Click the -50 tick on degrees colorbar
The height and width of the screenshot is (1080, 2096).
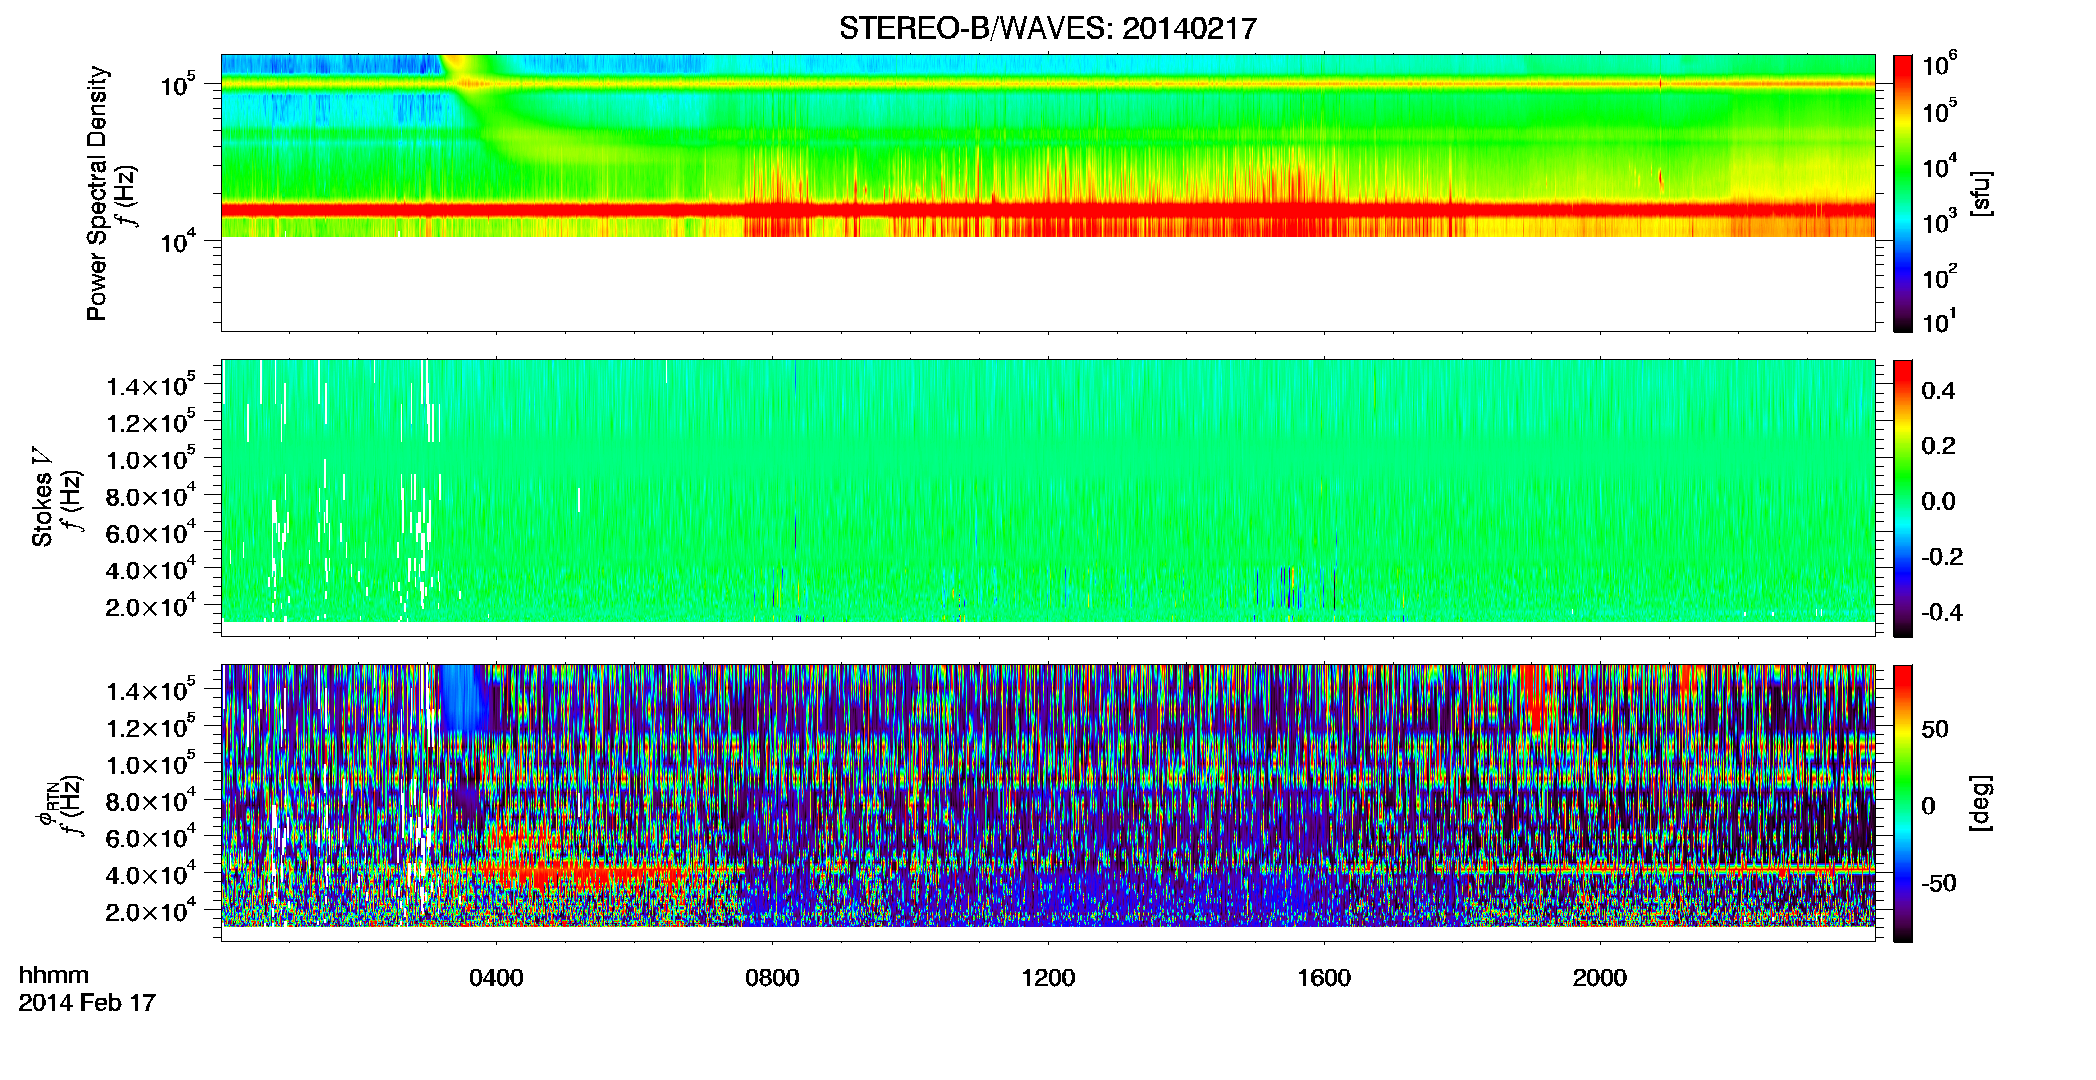coord(1941,884)
